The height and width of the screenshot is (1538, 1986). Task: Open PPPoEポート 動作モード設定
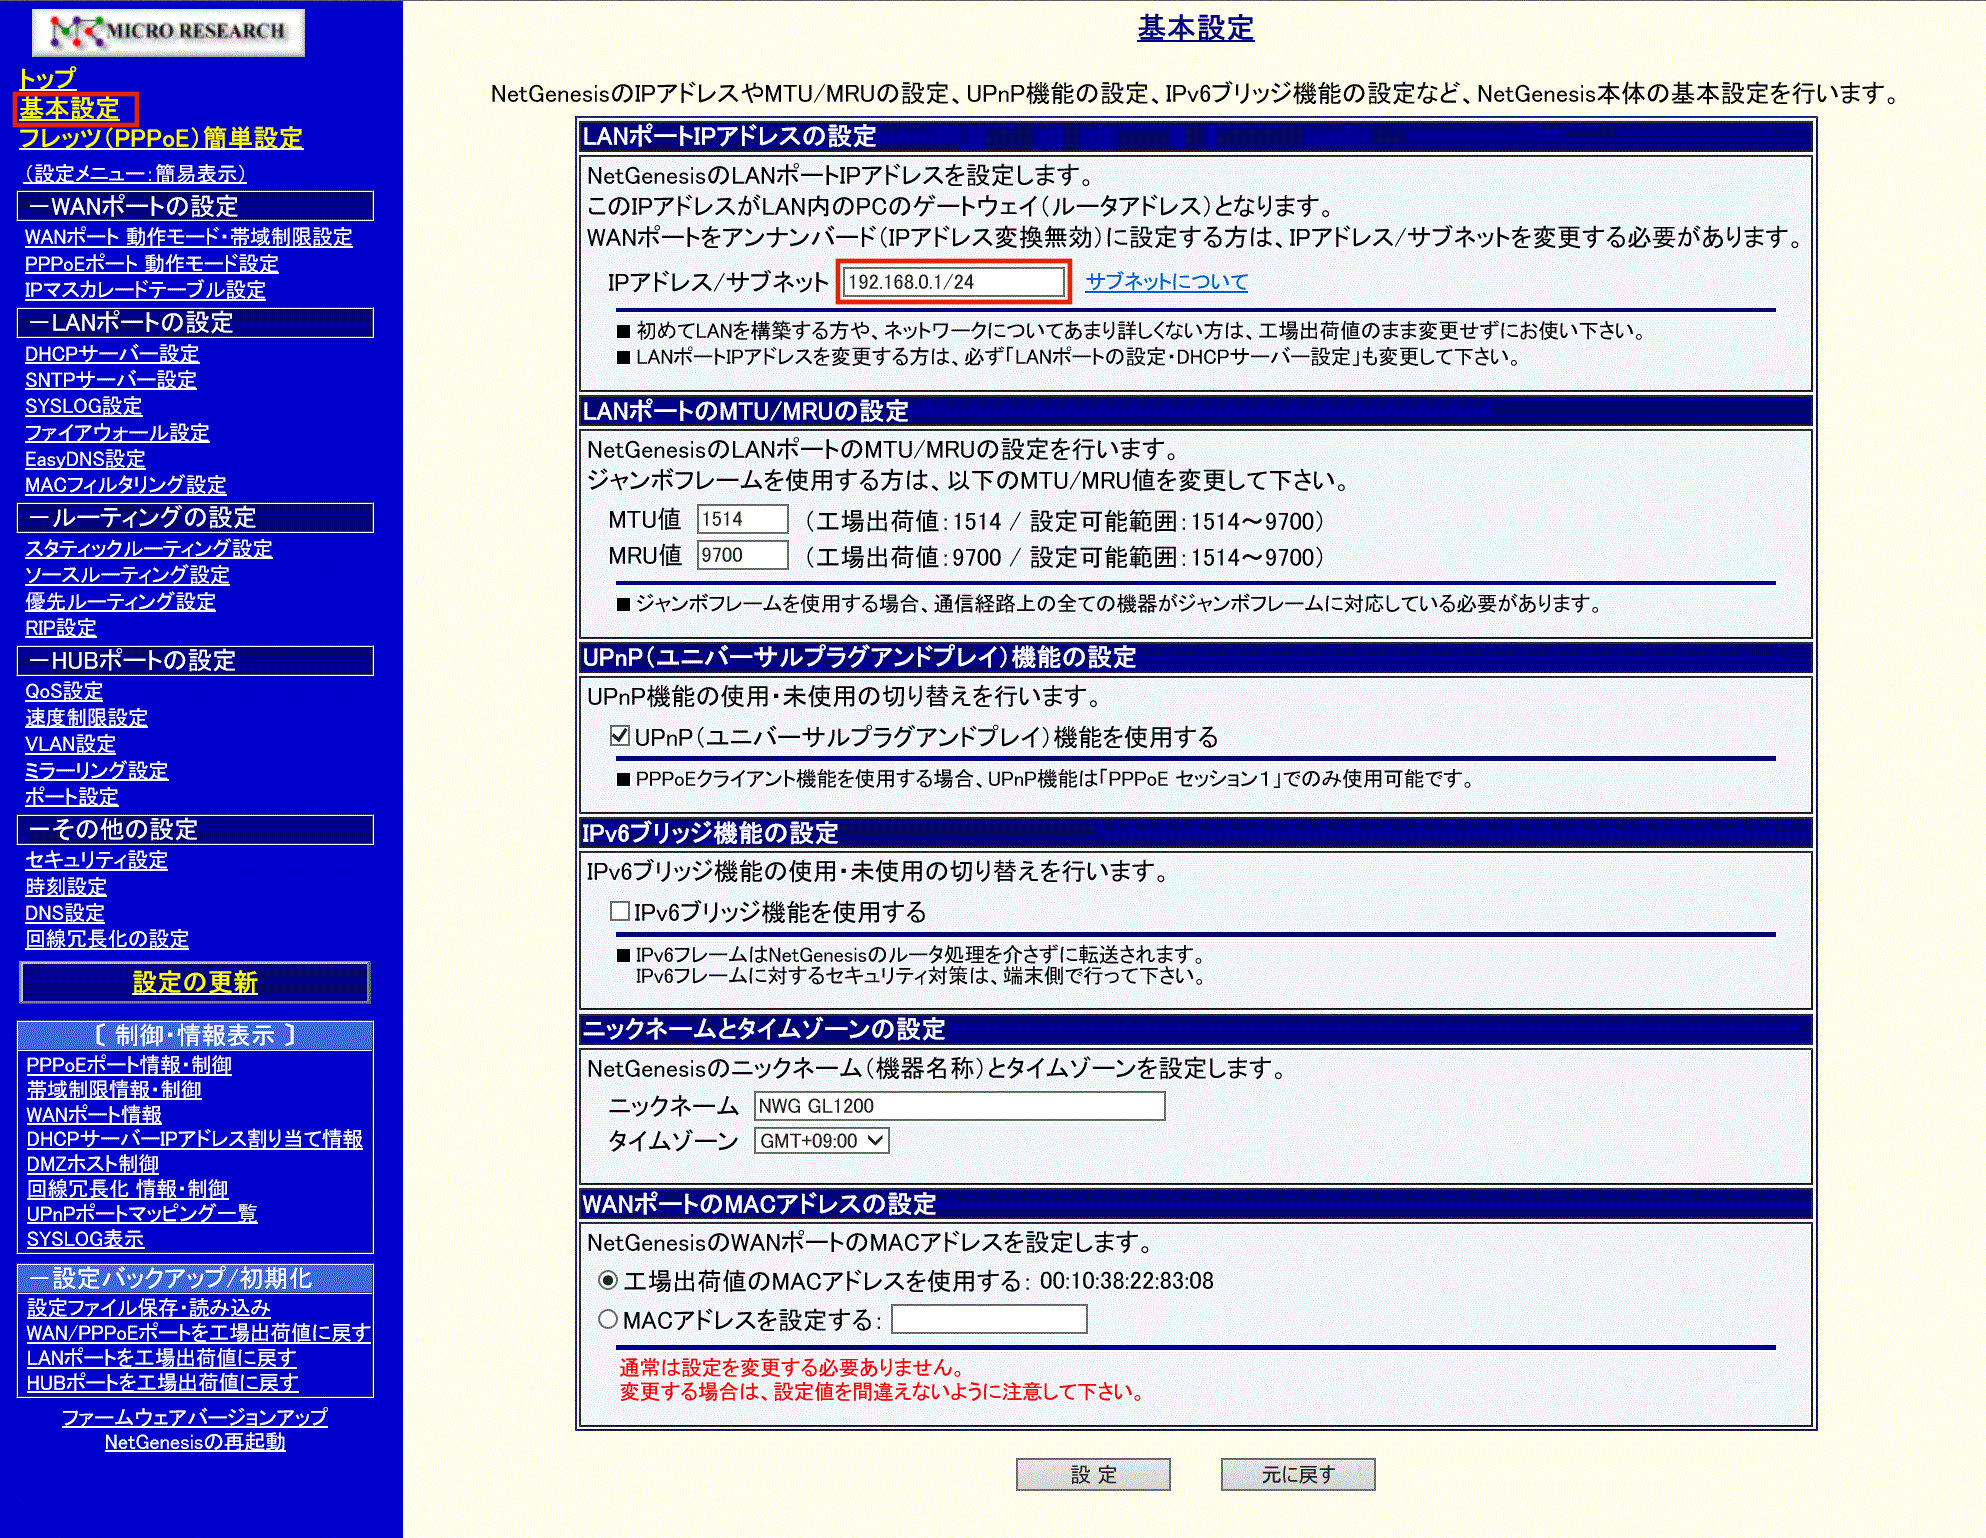coord(151,263)
